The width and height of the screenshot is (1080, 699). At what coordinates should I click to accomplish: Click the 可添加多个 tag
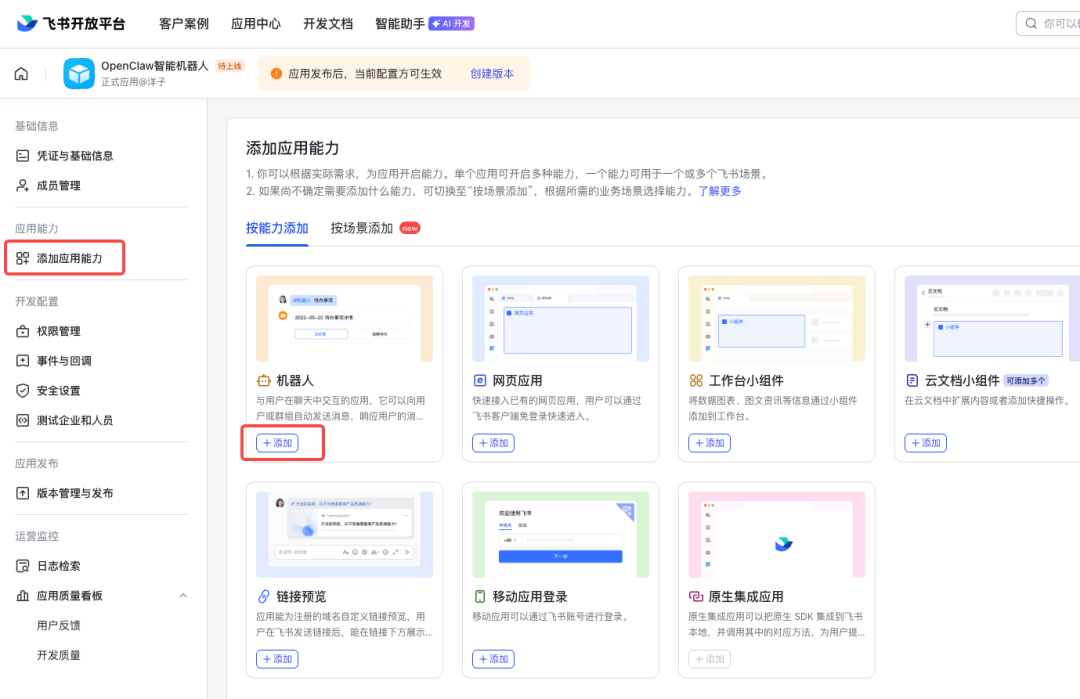[x=1026, y=381]
